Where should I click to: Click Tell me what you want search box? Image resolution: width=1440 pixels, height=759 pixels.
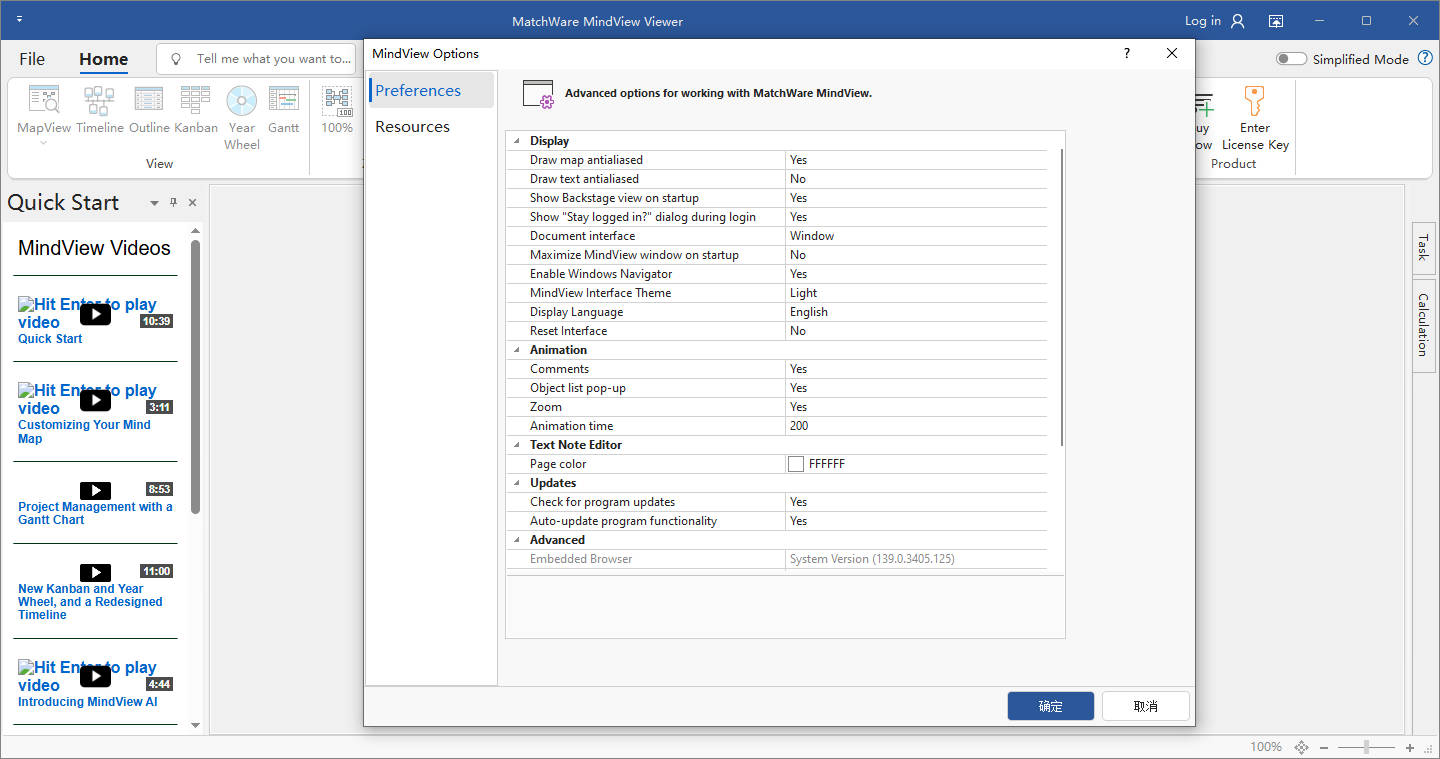coord(258,59)
